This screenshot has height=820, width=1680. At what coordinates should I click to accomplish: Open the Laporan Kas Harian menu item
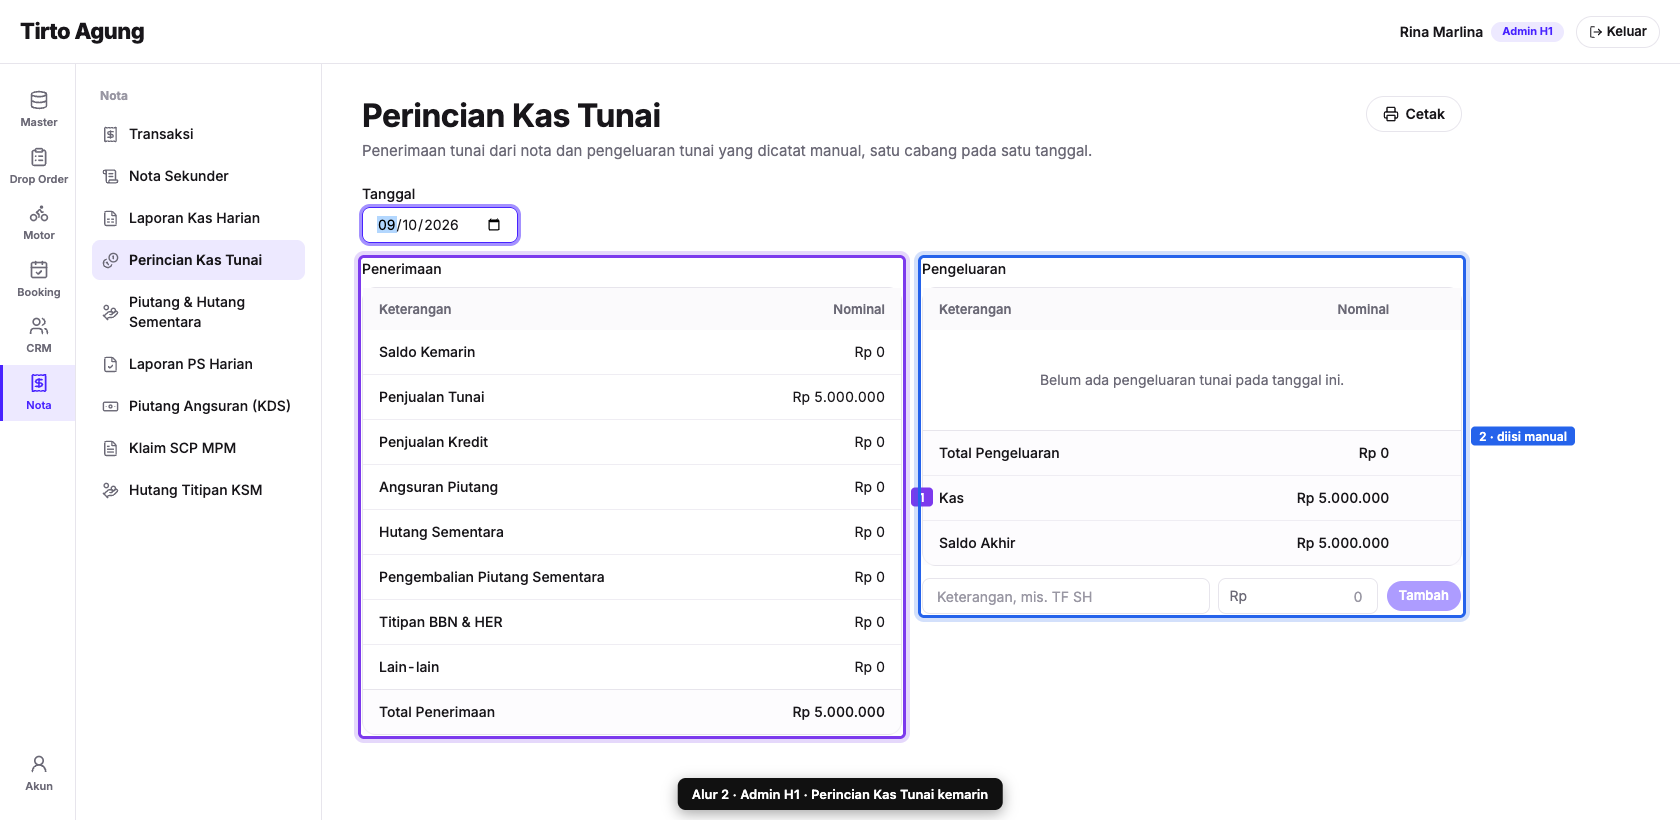tap(198, 218)
